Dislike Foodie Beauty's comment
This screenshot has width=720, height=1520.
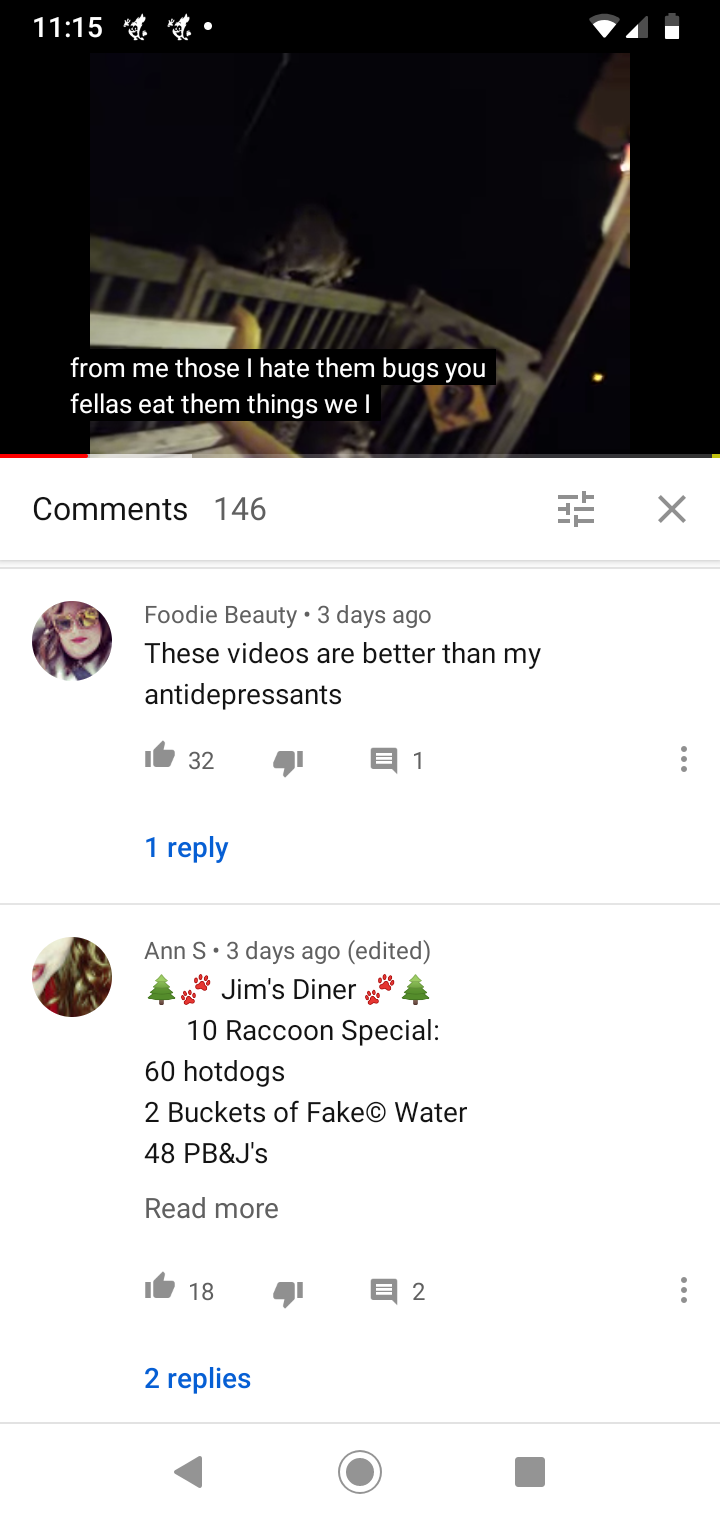[x=288, y=762]
